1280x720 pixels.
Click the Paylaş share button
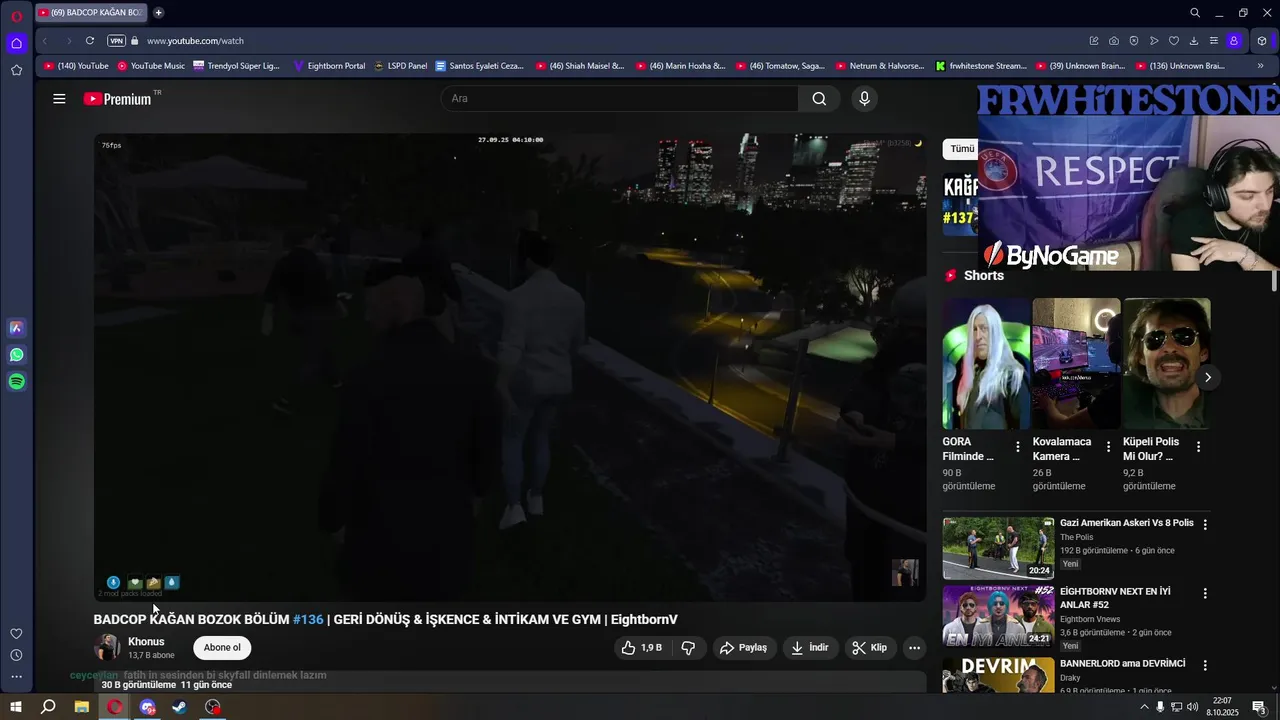tap(744, 648)
